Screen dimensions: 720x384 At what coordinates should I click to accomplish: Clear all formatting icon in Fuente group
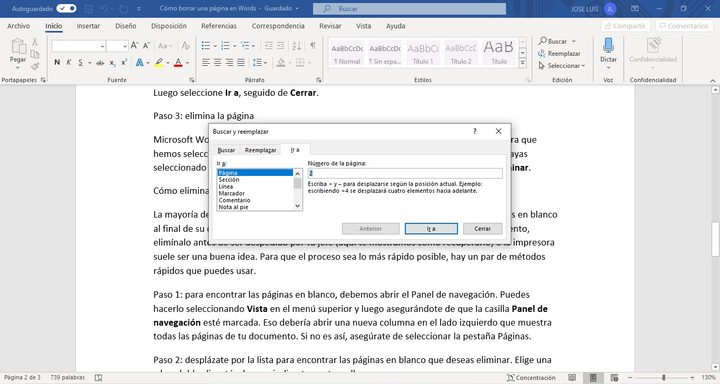click(186, 45)
